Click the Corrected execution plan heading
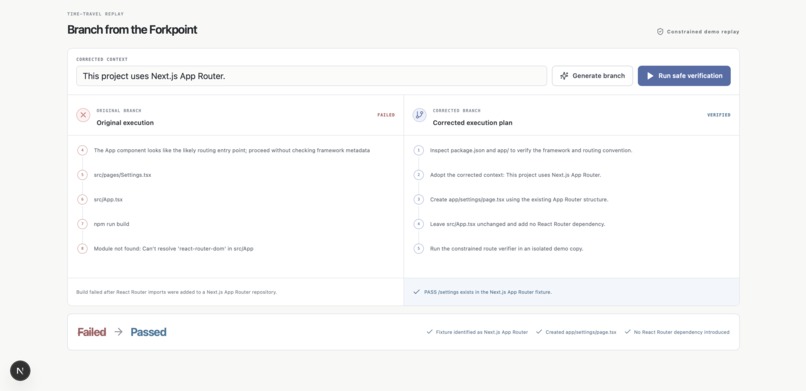 (x=472, y=123)
